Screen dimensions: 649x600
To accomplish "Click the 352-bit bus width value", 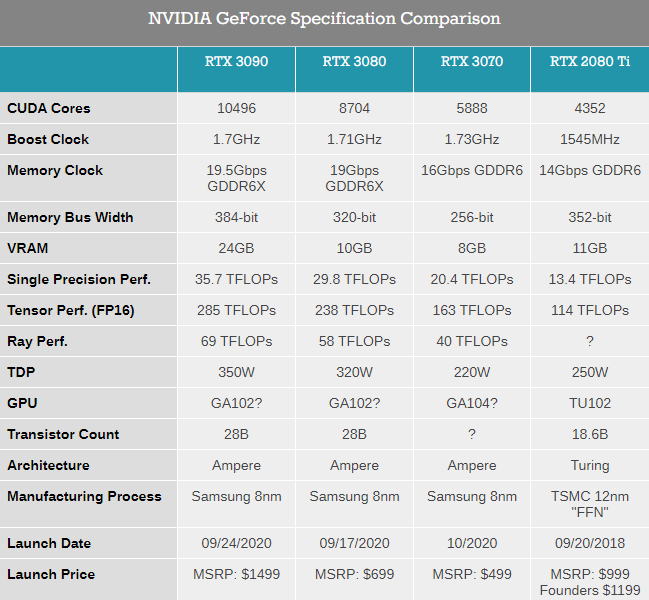I will pos(590,218).
